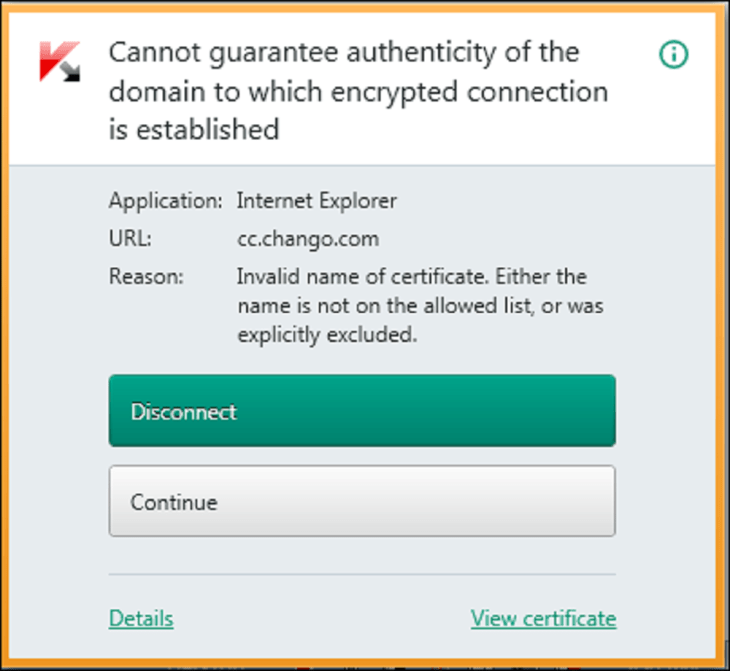Click the green information icon
The image size is (730, 671).
pos(674,54)
